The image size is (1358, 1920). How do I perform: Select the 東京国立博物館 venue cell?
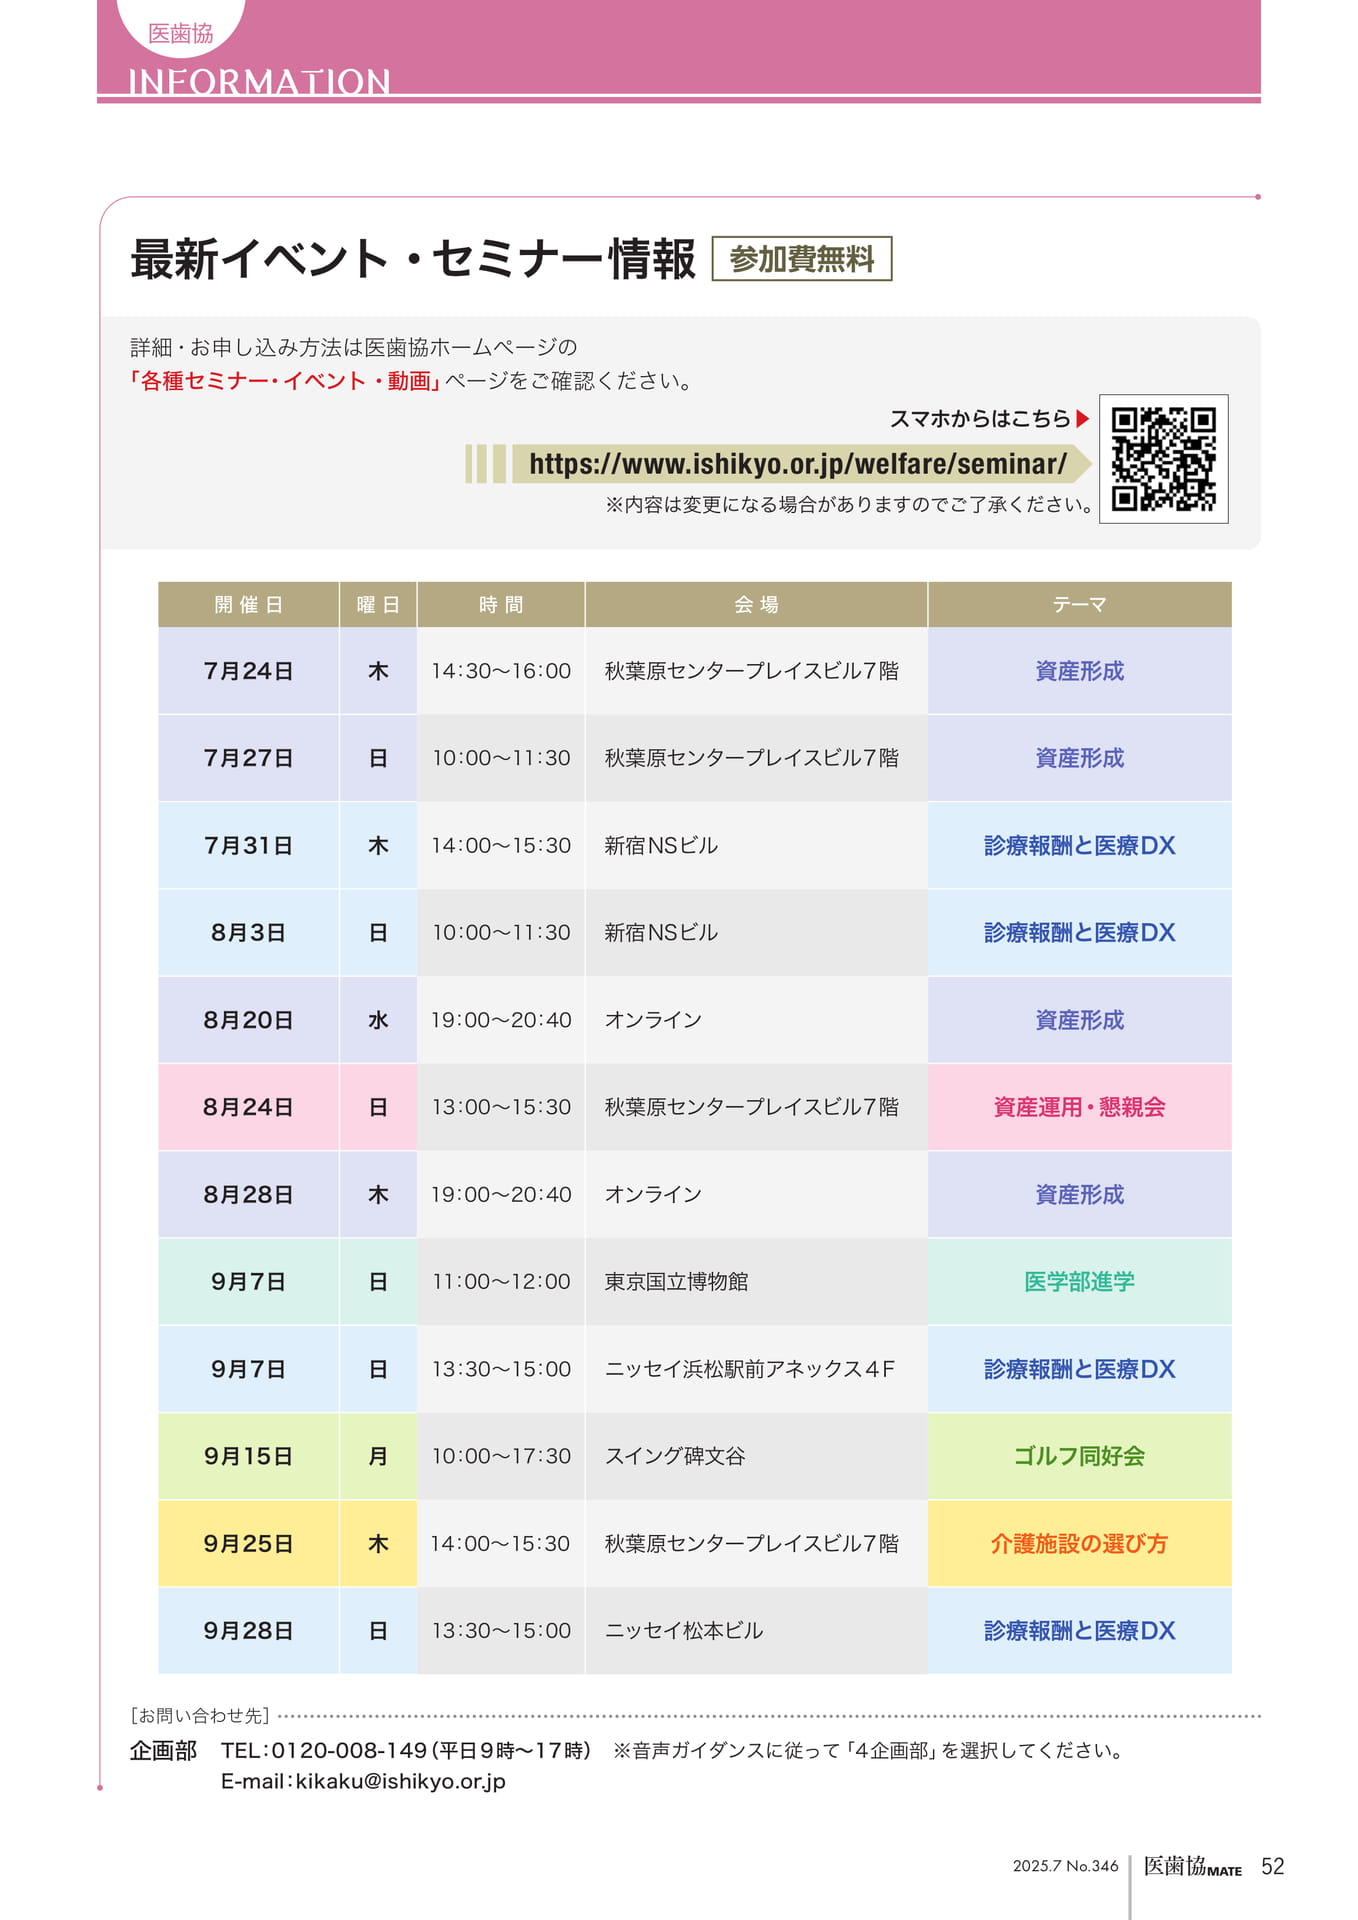click(x=756, y=1282)
